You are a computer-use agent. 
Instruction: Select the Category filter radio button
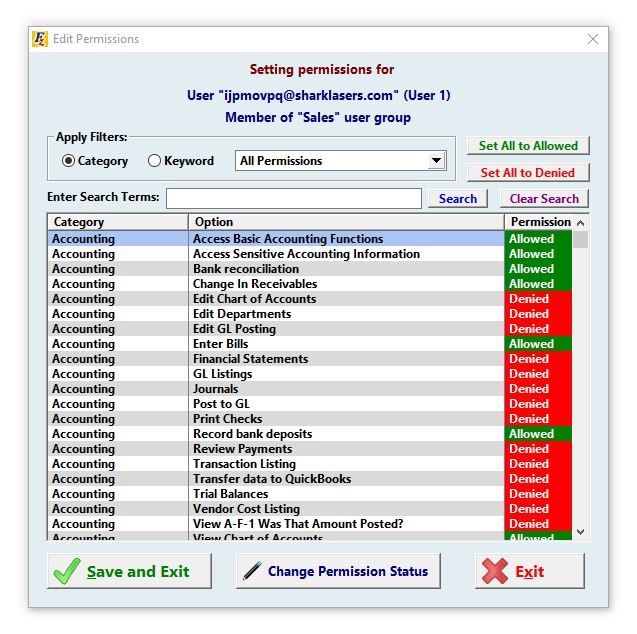coord(68,161)
